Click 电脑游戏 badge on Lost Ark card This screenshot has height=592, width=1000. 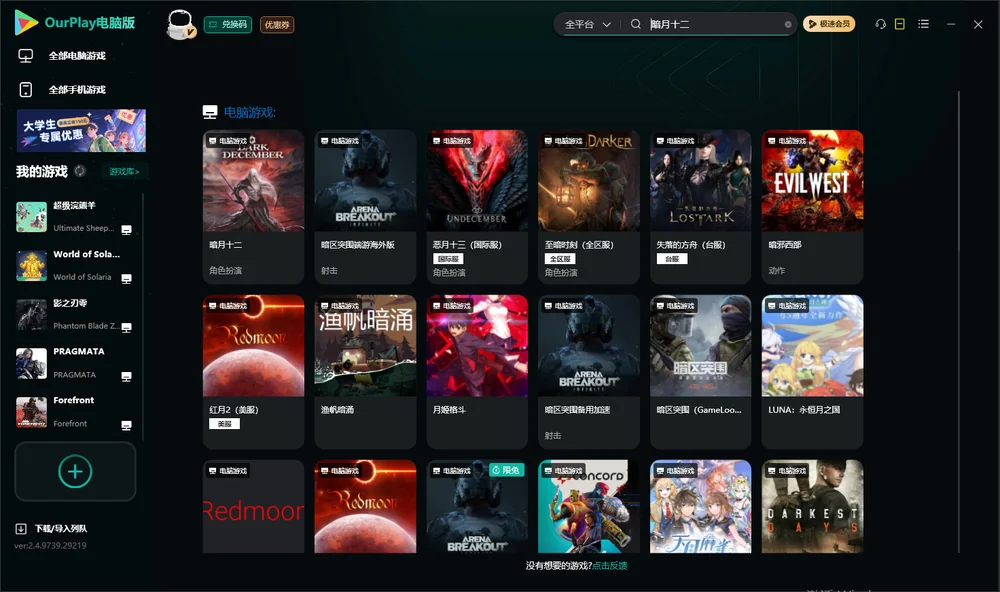point(675,140)
